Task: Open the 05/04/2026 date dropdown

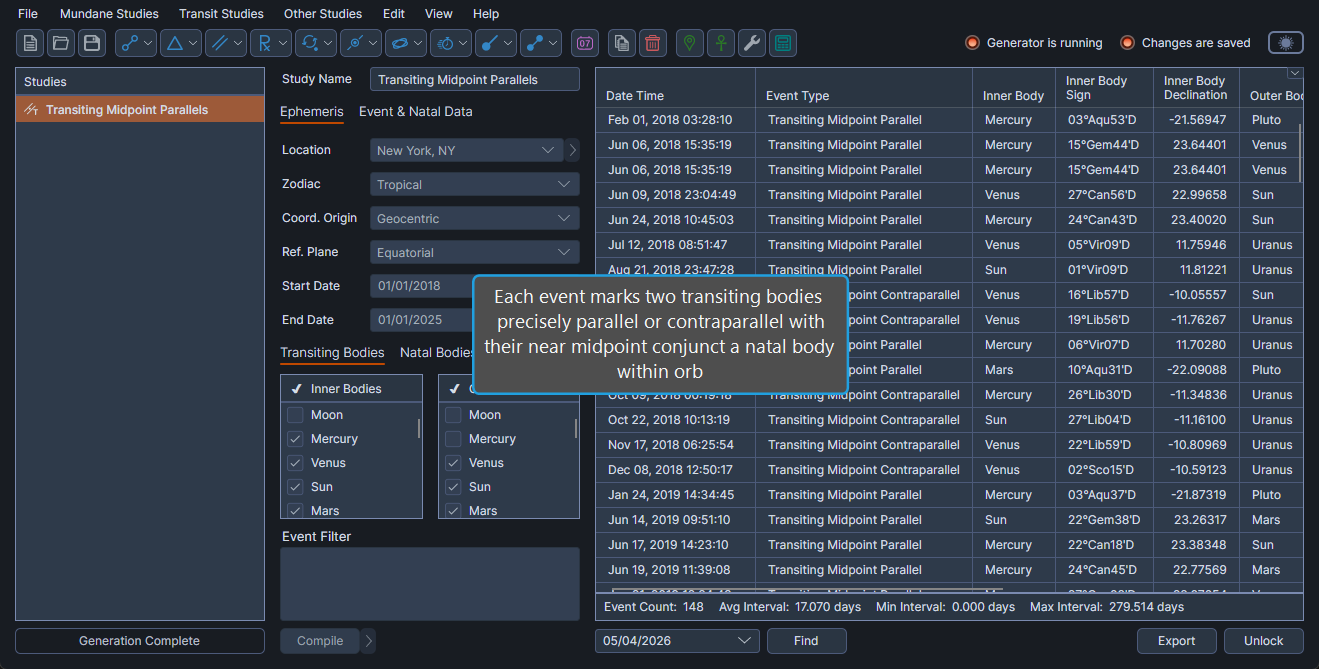Action: pos(677,641)
